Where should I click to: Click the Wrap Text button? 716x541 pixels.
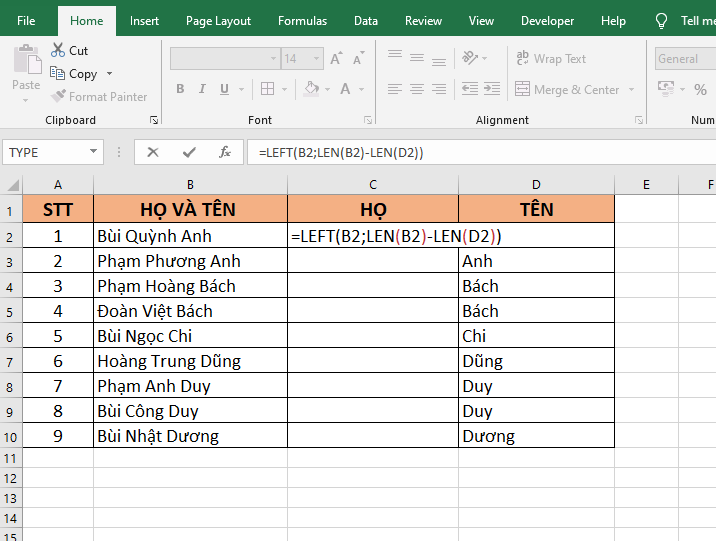pyautogui.click(x=551, y=59)
